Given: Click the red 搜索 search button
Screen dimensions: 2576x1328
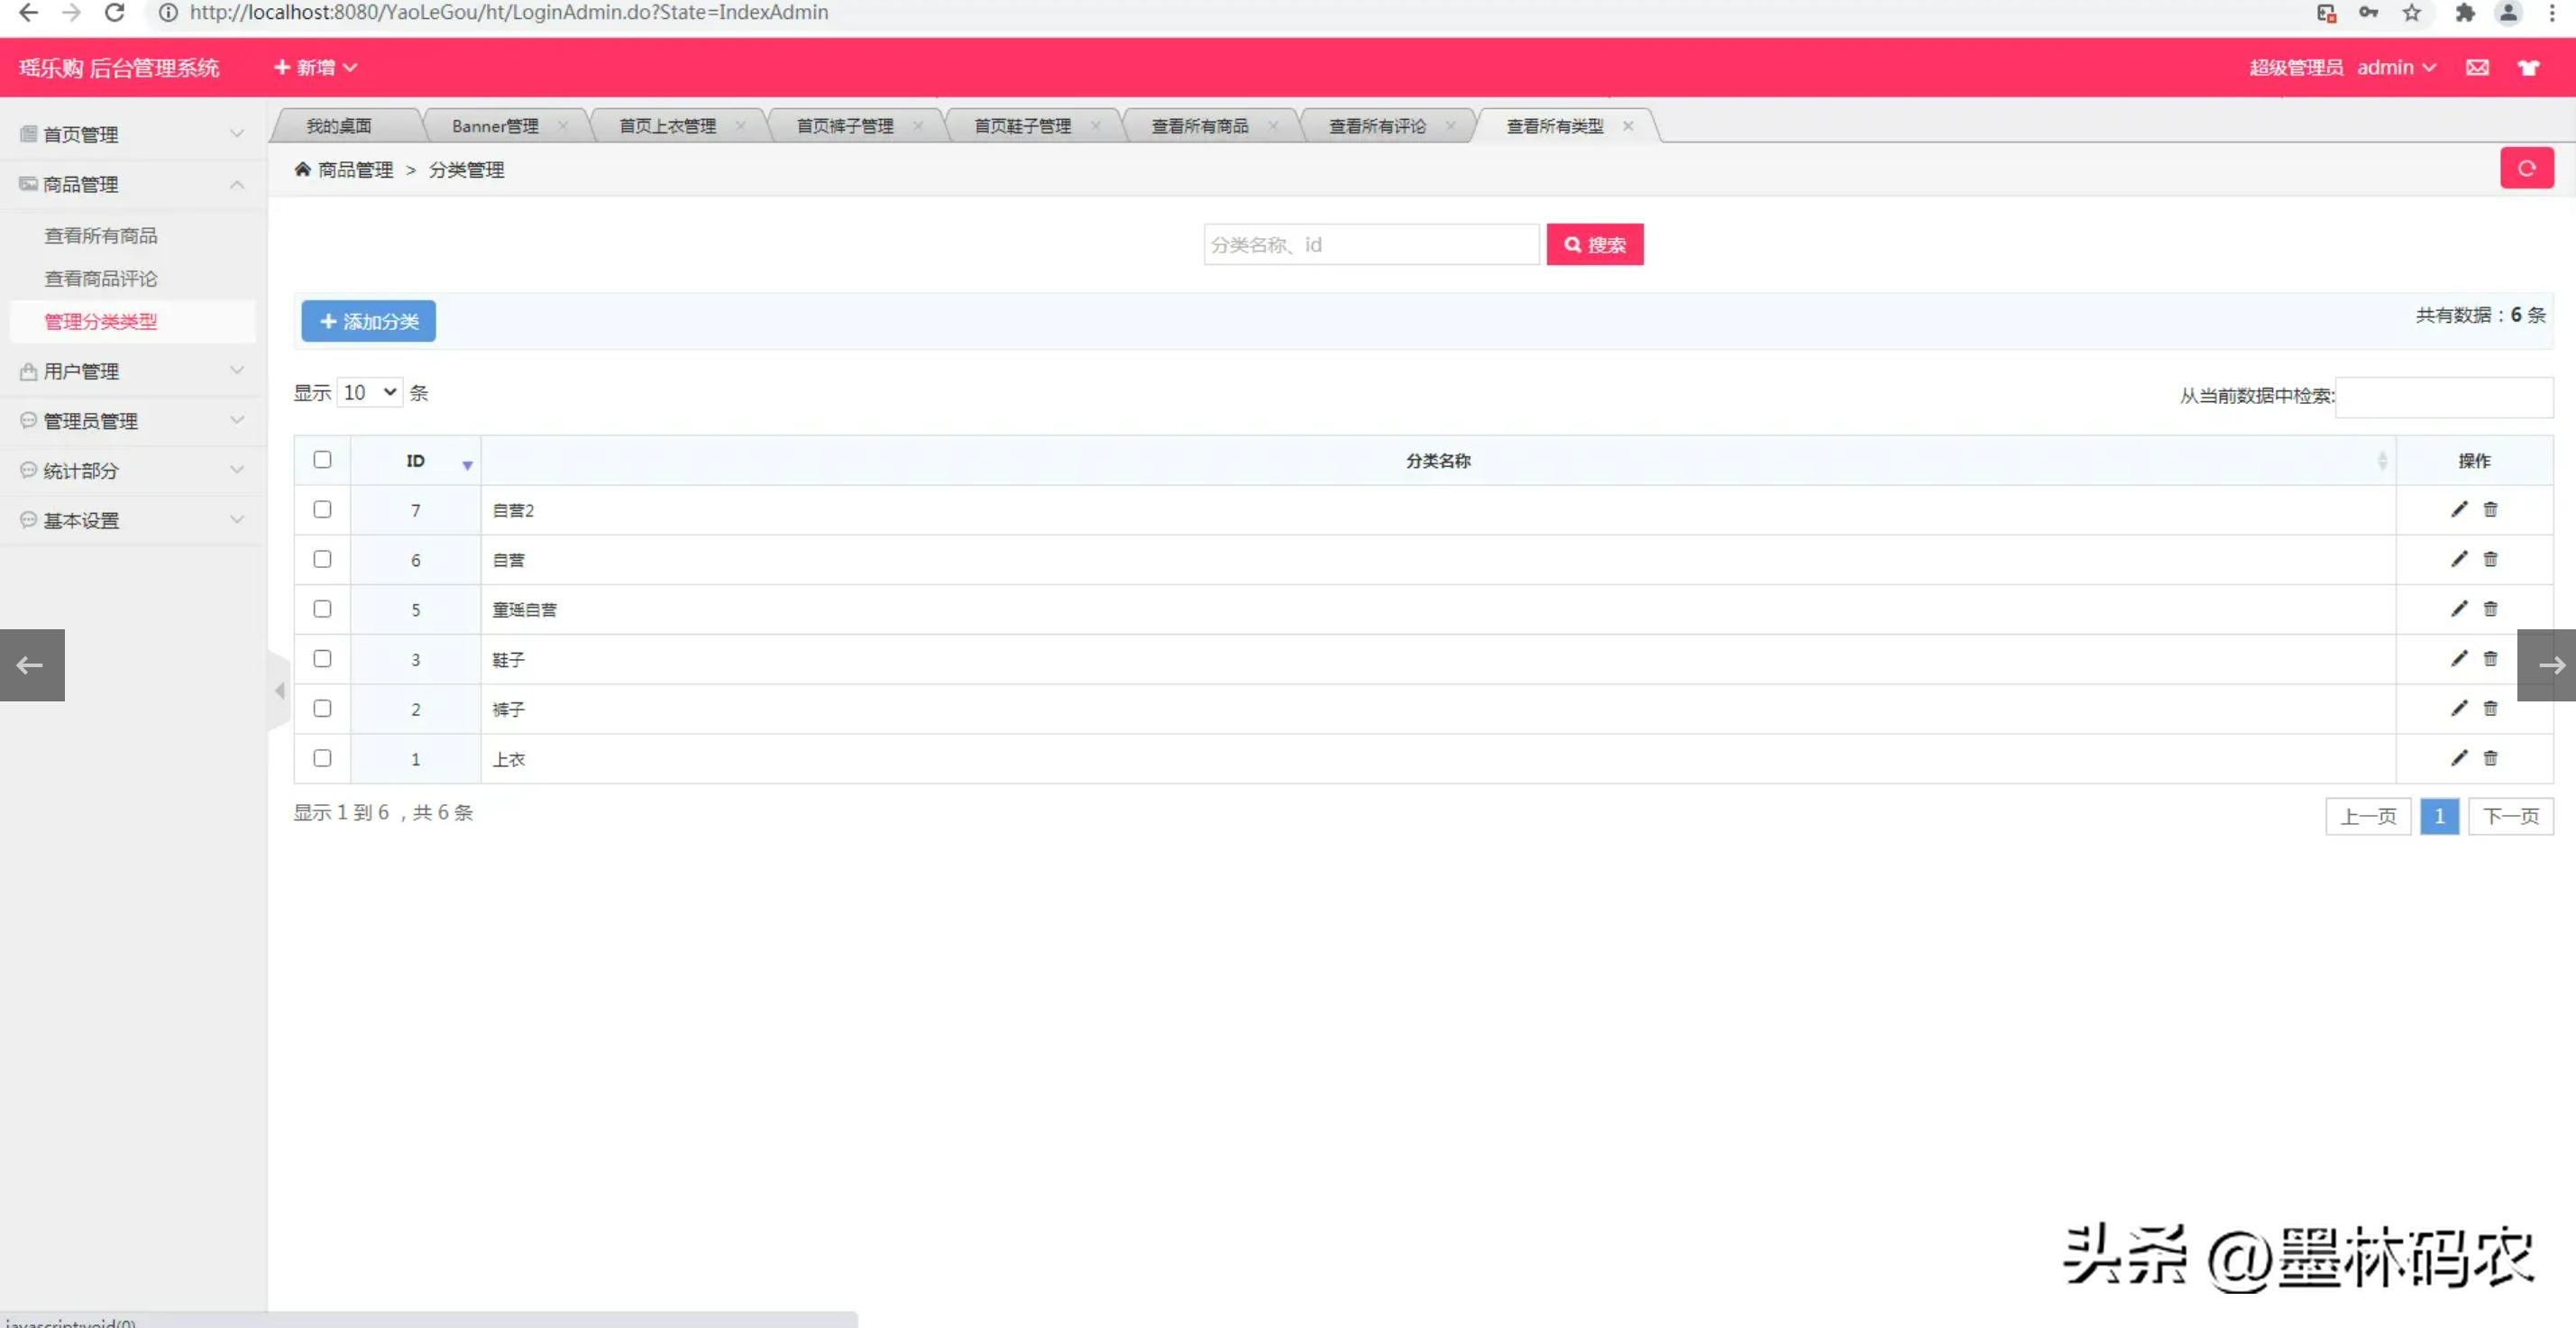Looking at the screenshot, I should (x=1594, y=244).
